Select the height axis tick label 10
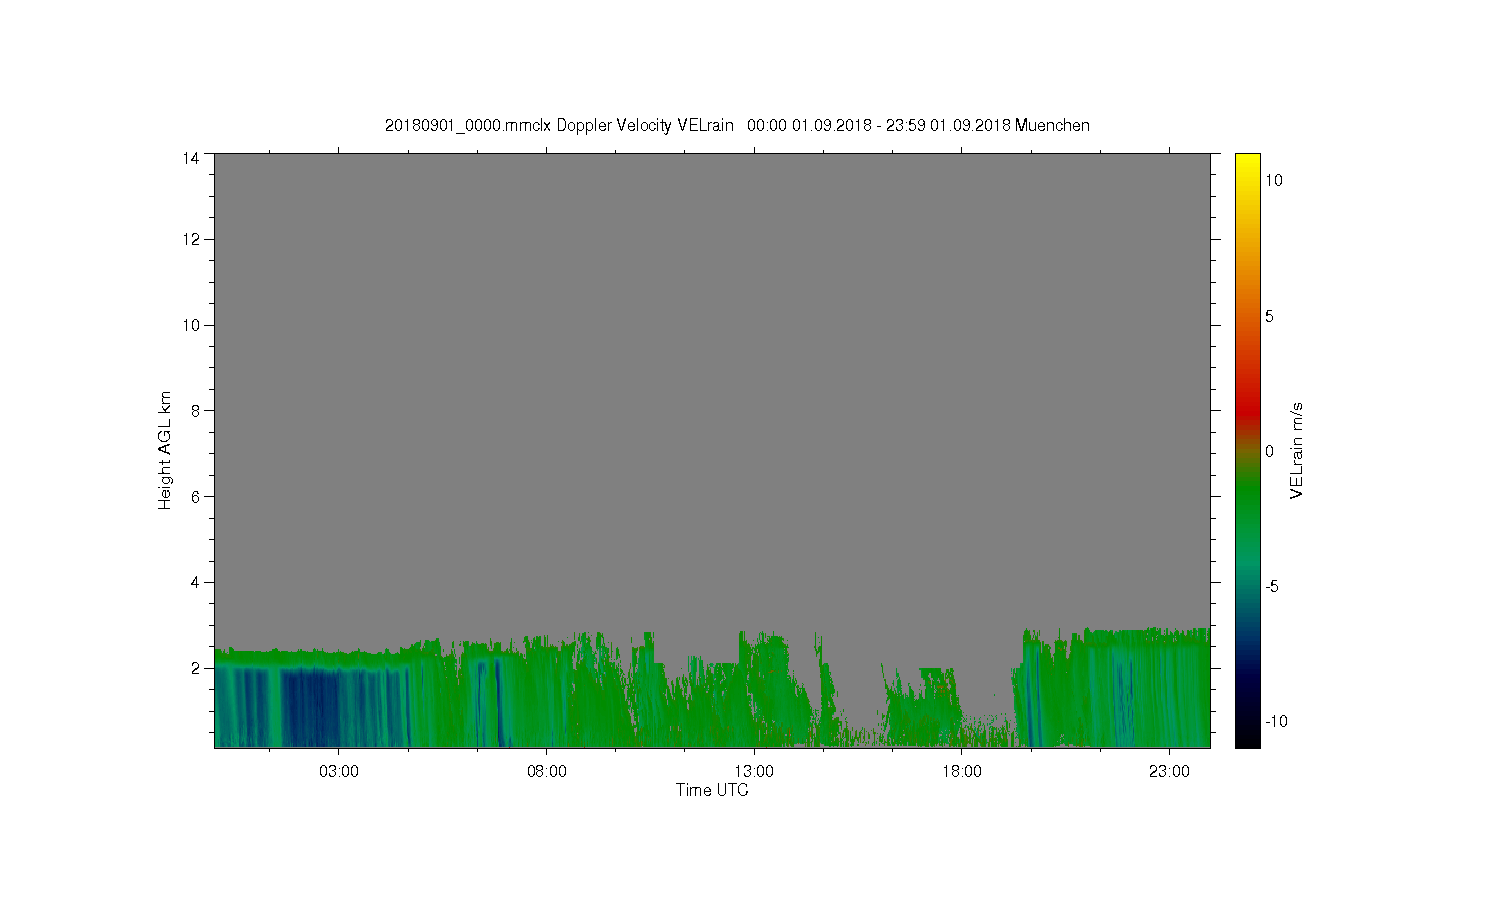This screenshot has height=900, width=1500. click(191, 325)
